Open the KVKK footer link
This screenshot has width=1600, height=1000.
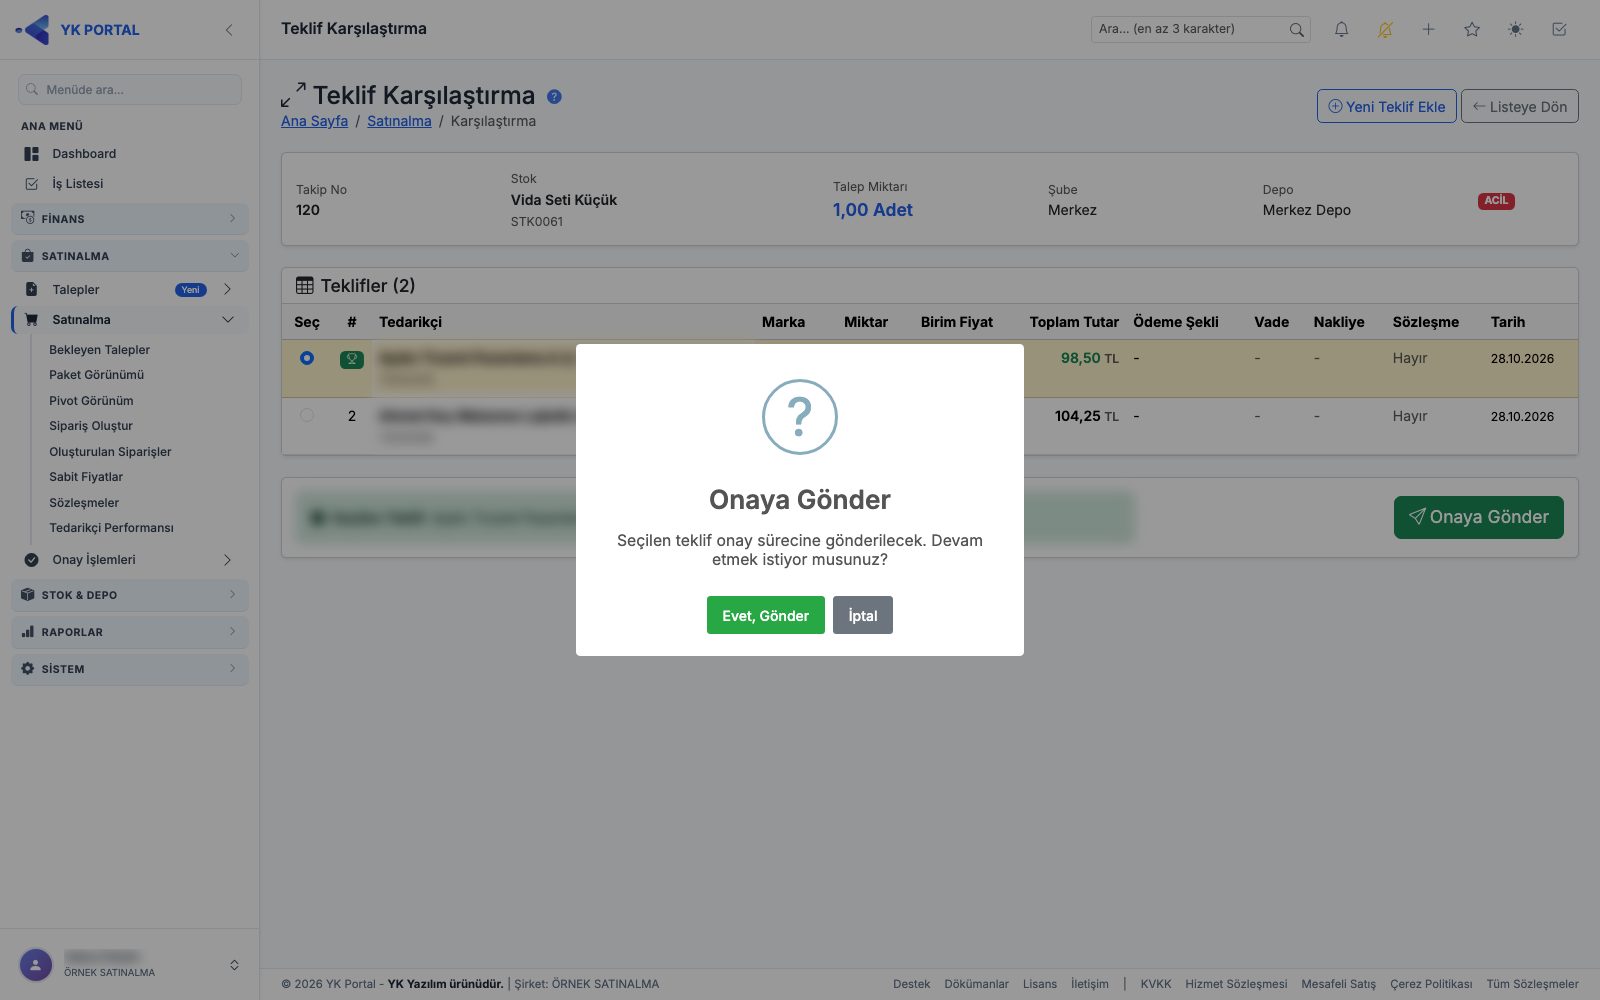pos(1156,984)
